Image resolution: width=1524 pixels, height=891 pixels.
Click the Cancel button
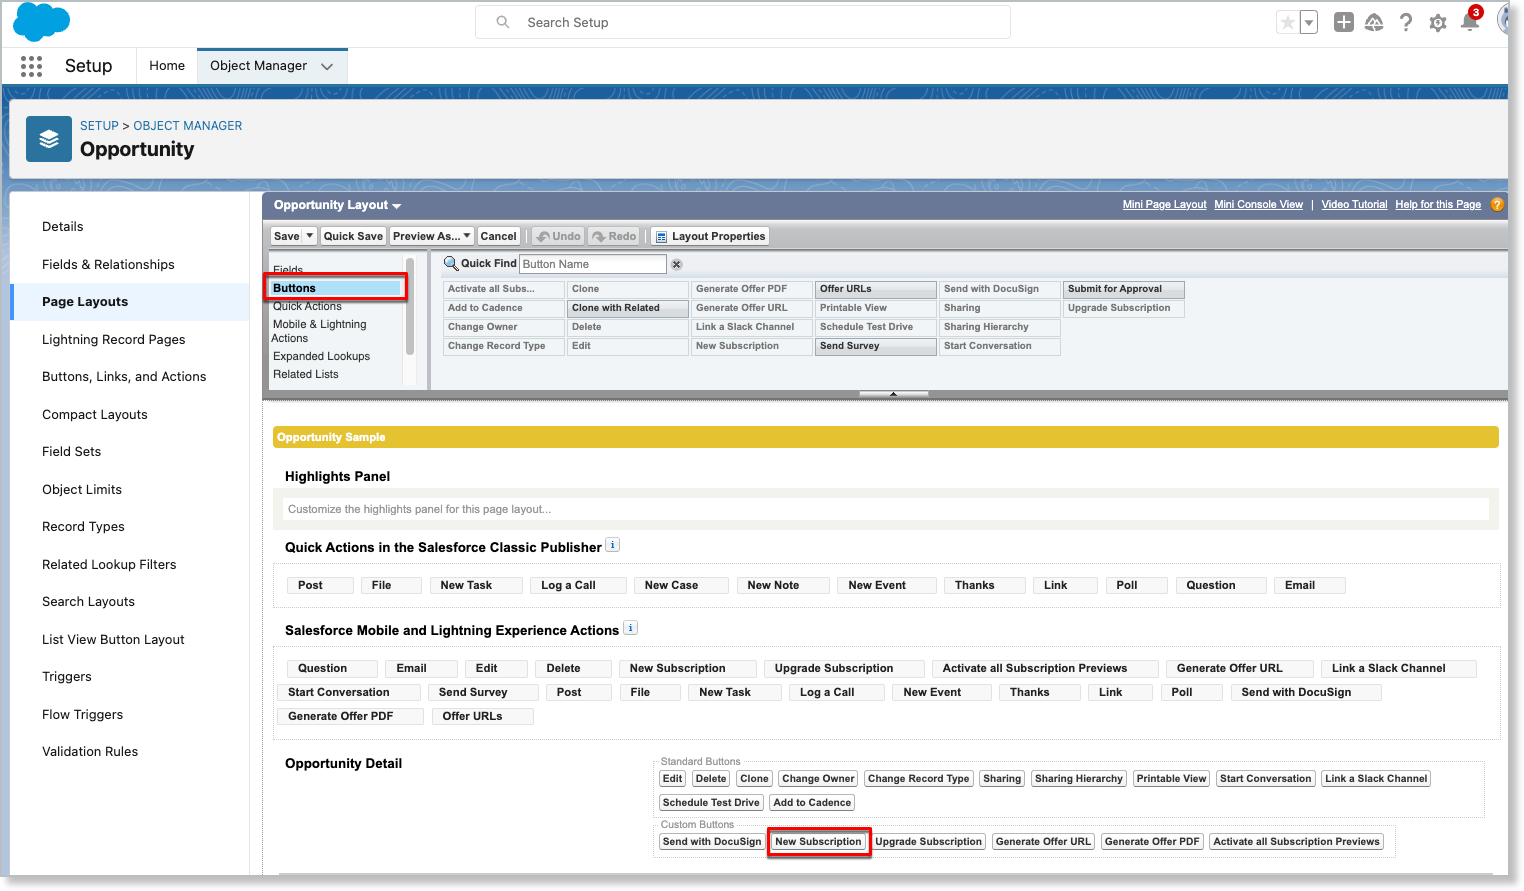click(x=498, y=236)
